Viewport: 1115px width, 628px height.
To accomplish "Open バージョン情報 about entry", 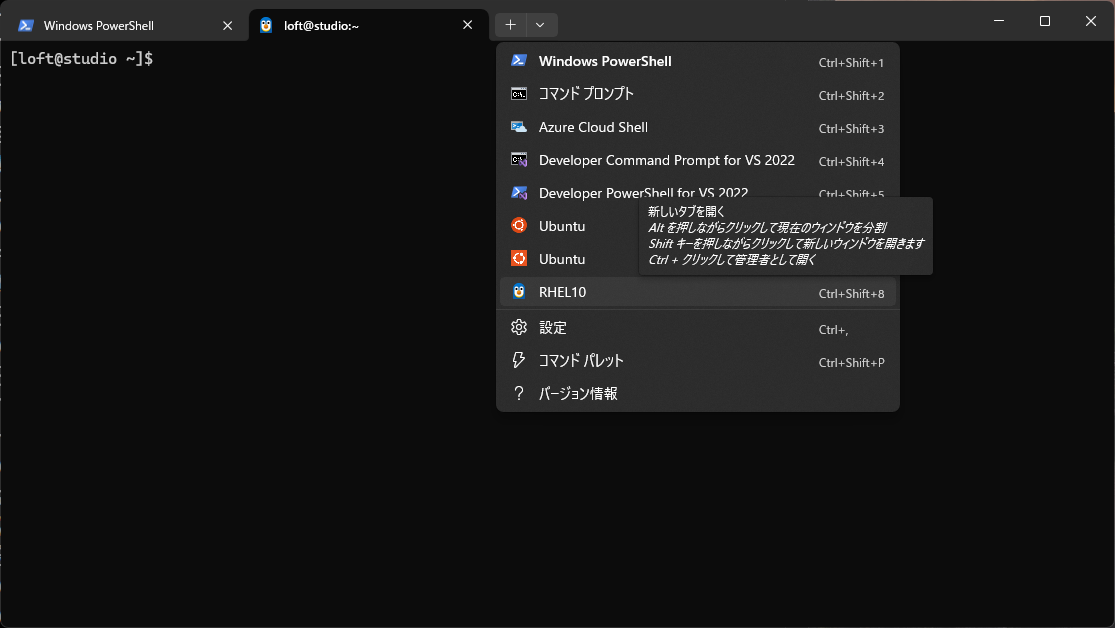I will [698, 393].
